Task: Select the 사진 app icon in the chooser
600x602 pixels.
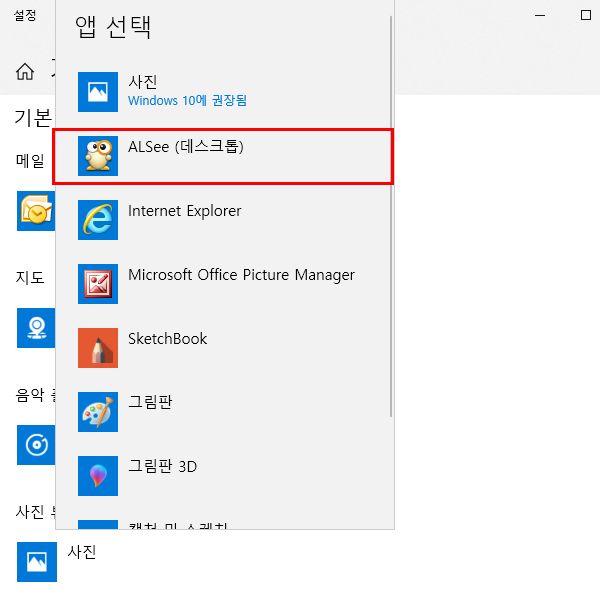Action: point(98,92)
